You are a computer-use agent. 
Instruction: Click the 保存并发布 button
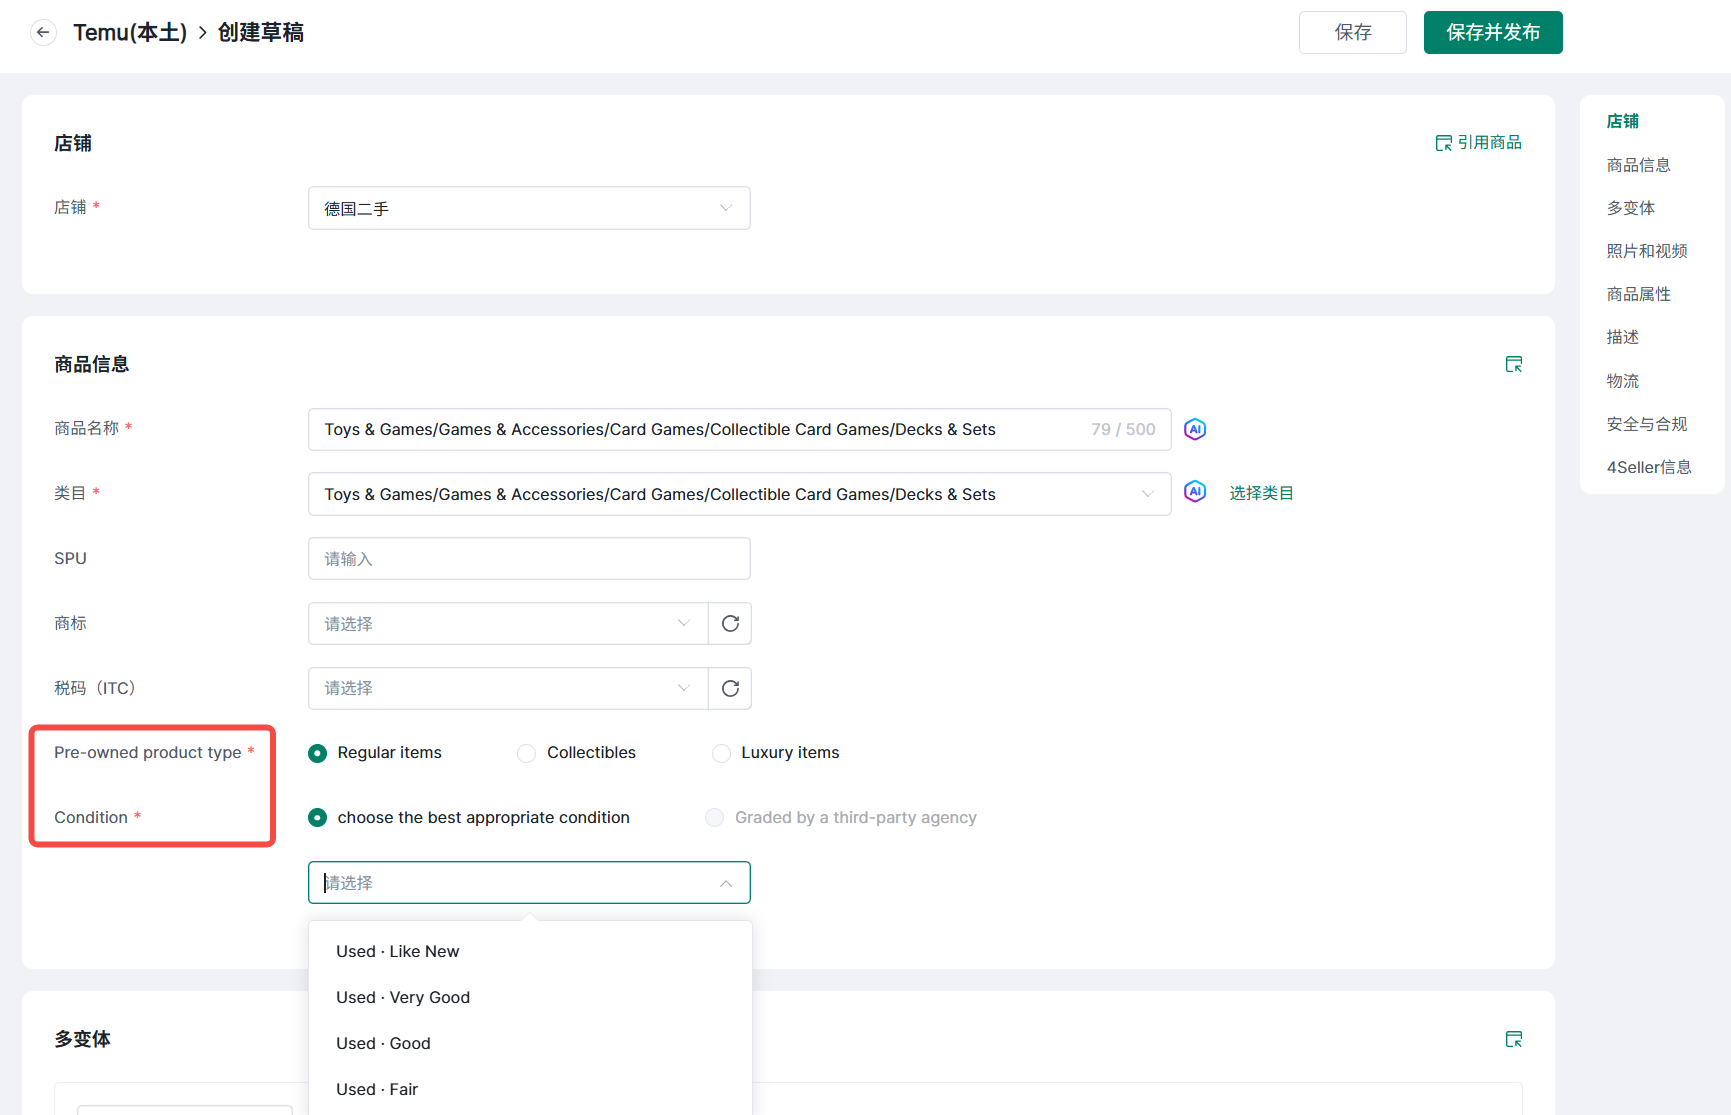click(x=1492, y=33)
